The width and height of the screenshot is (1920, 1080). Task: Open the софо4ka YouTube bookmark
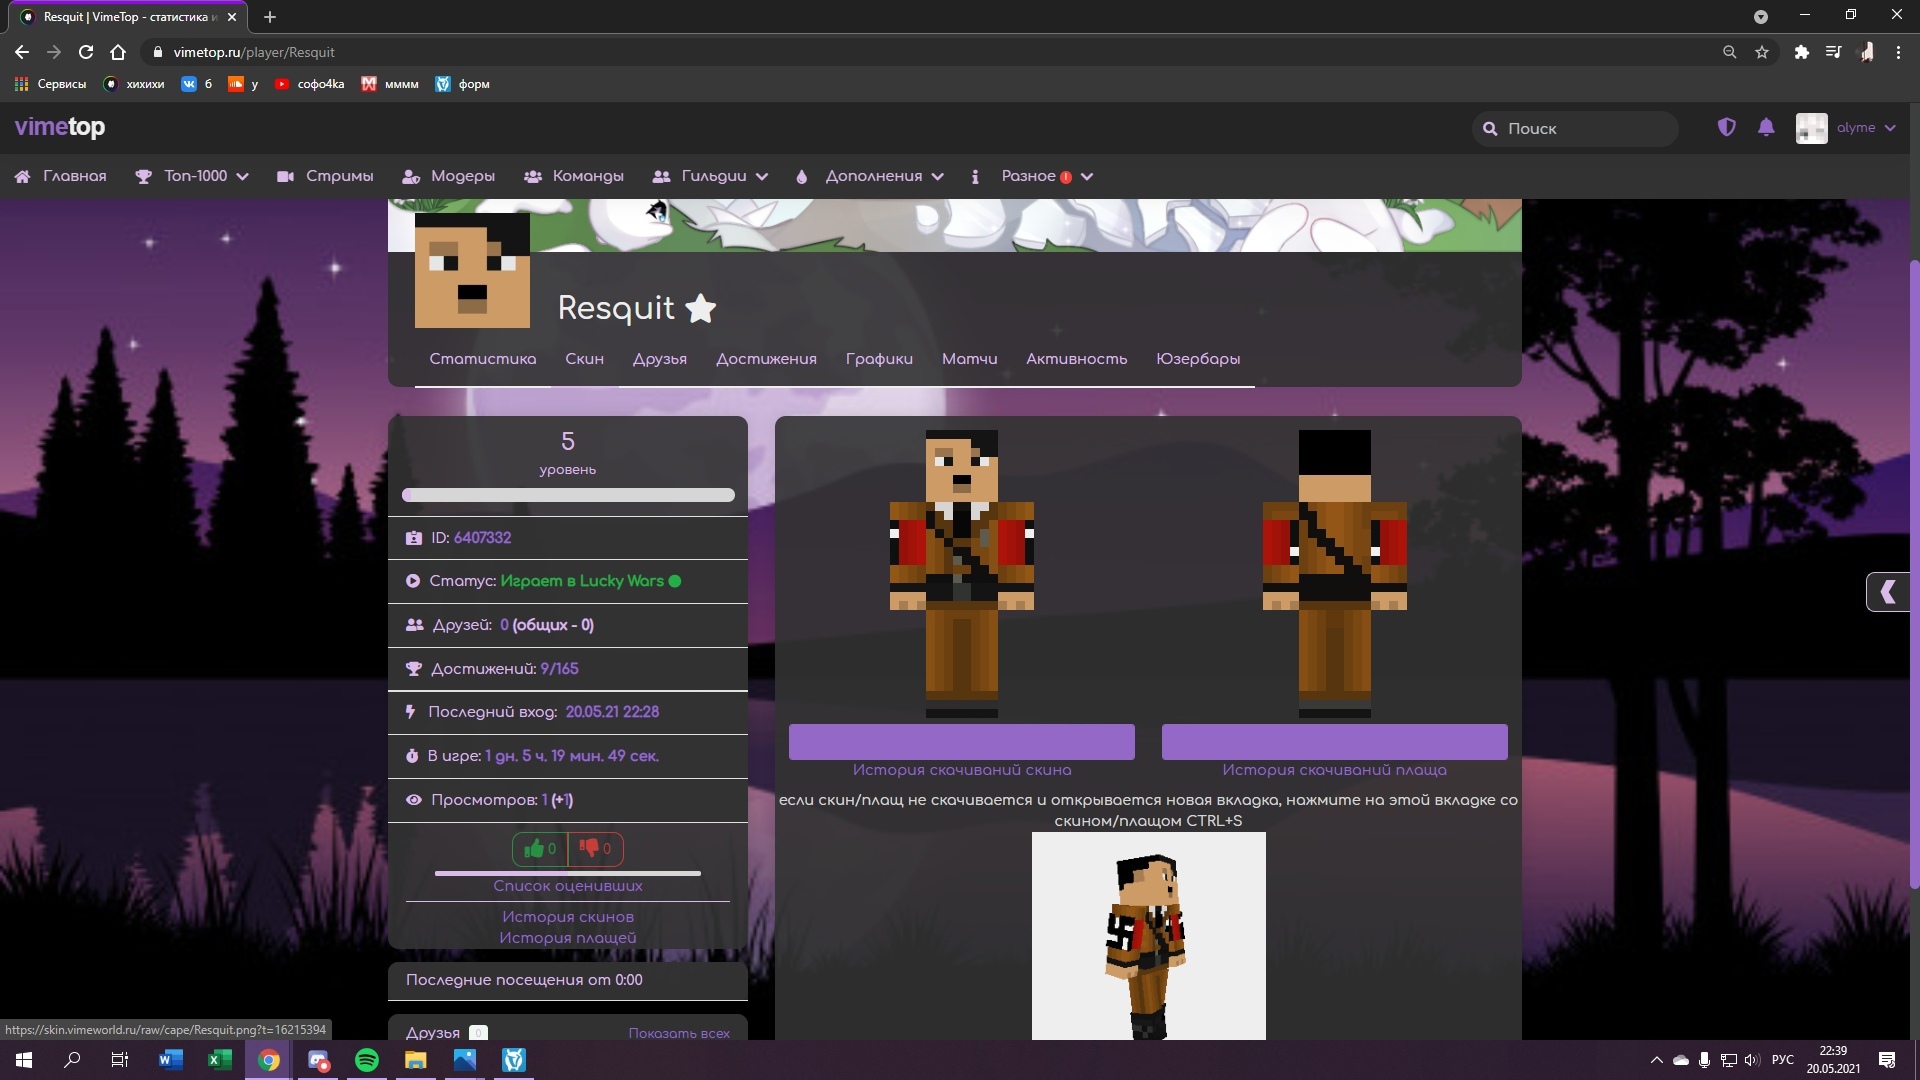coord(309,84)
